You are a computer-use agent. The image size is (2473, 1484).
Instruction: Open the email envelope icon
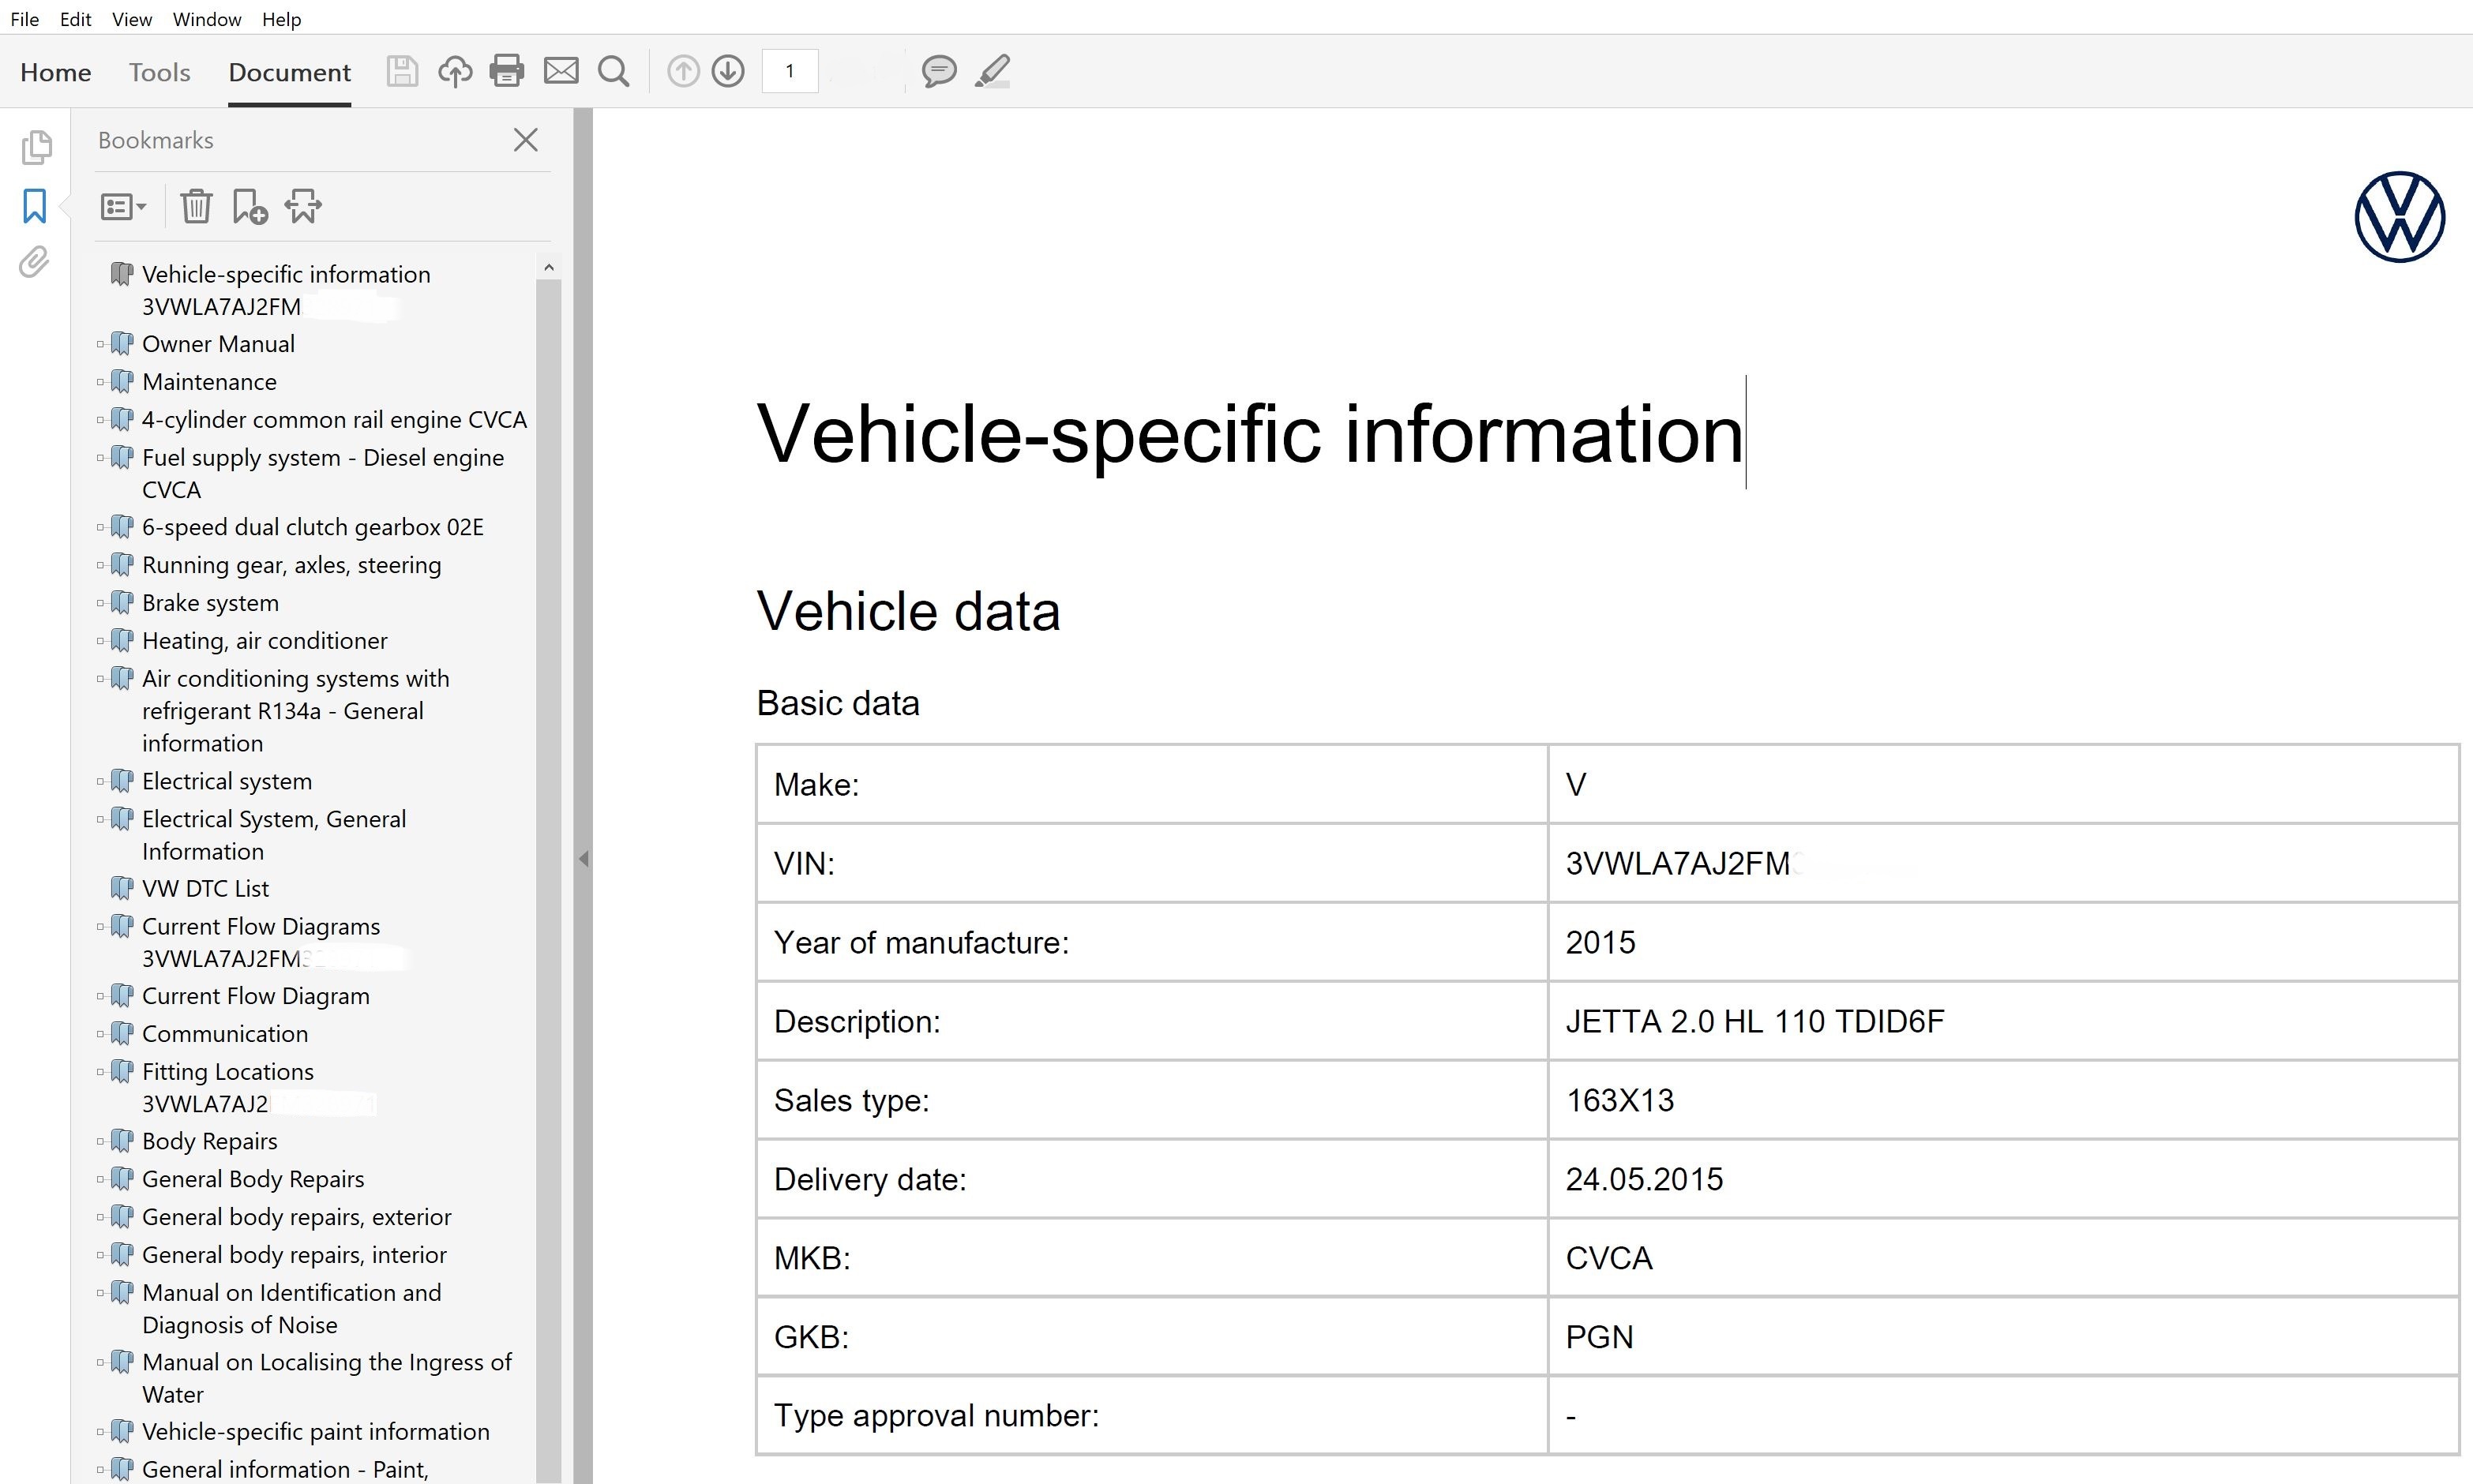(561, 71)
